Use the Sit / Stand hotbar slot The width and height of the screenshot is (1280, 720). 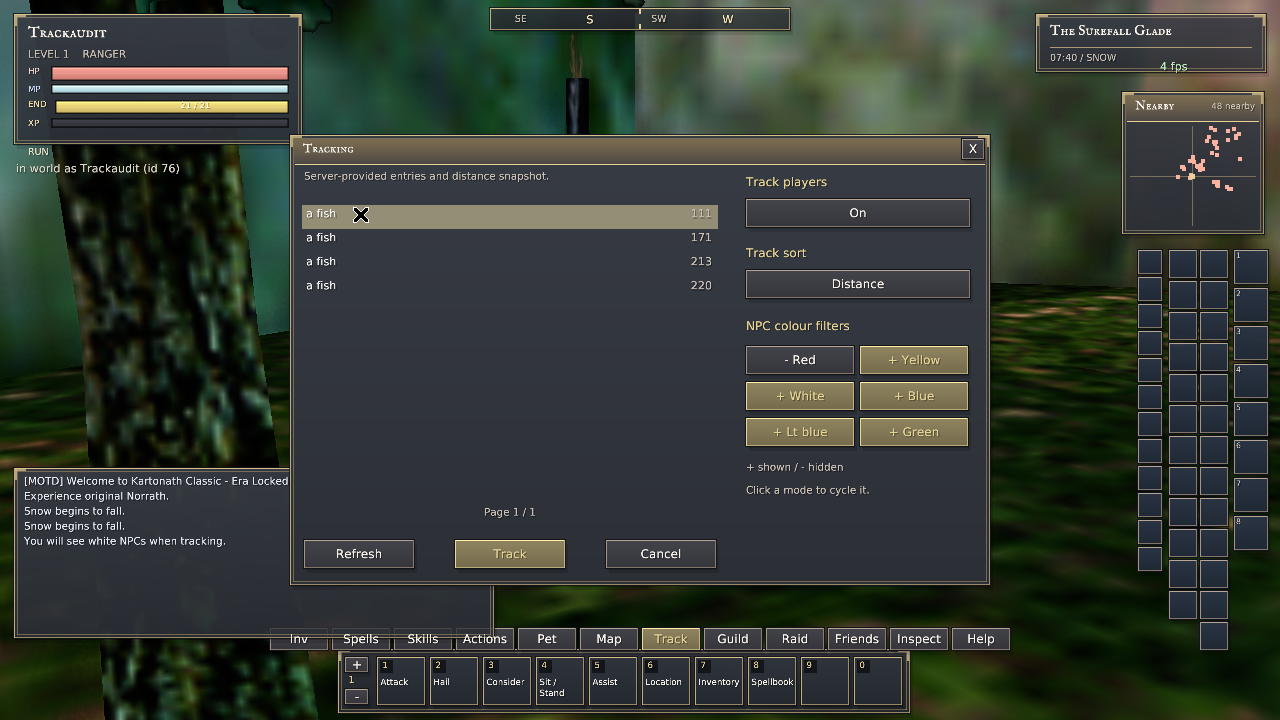[x=560, y=681]
